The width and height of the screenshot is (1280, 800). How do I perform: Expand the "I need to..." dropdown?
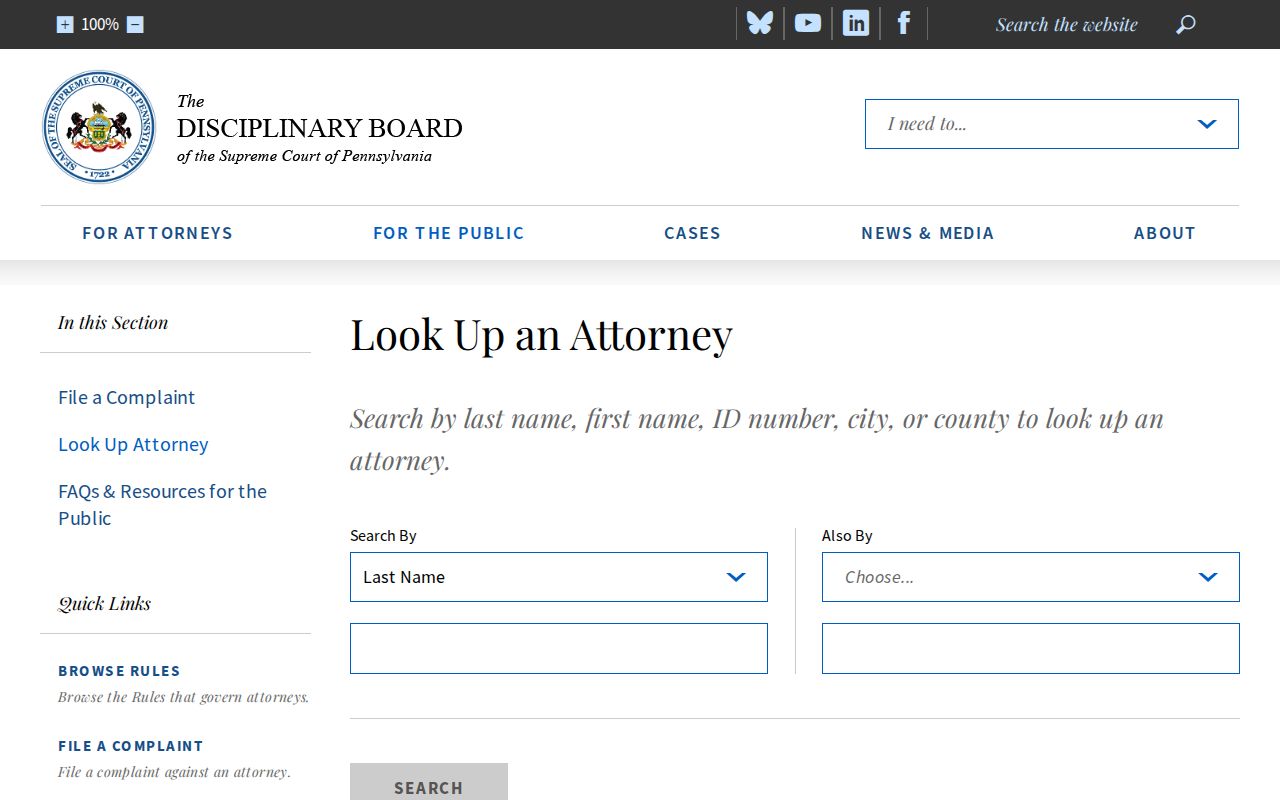1052,124
